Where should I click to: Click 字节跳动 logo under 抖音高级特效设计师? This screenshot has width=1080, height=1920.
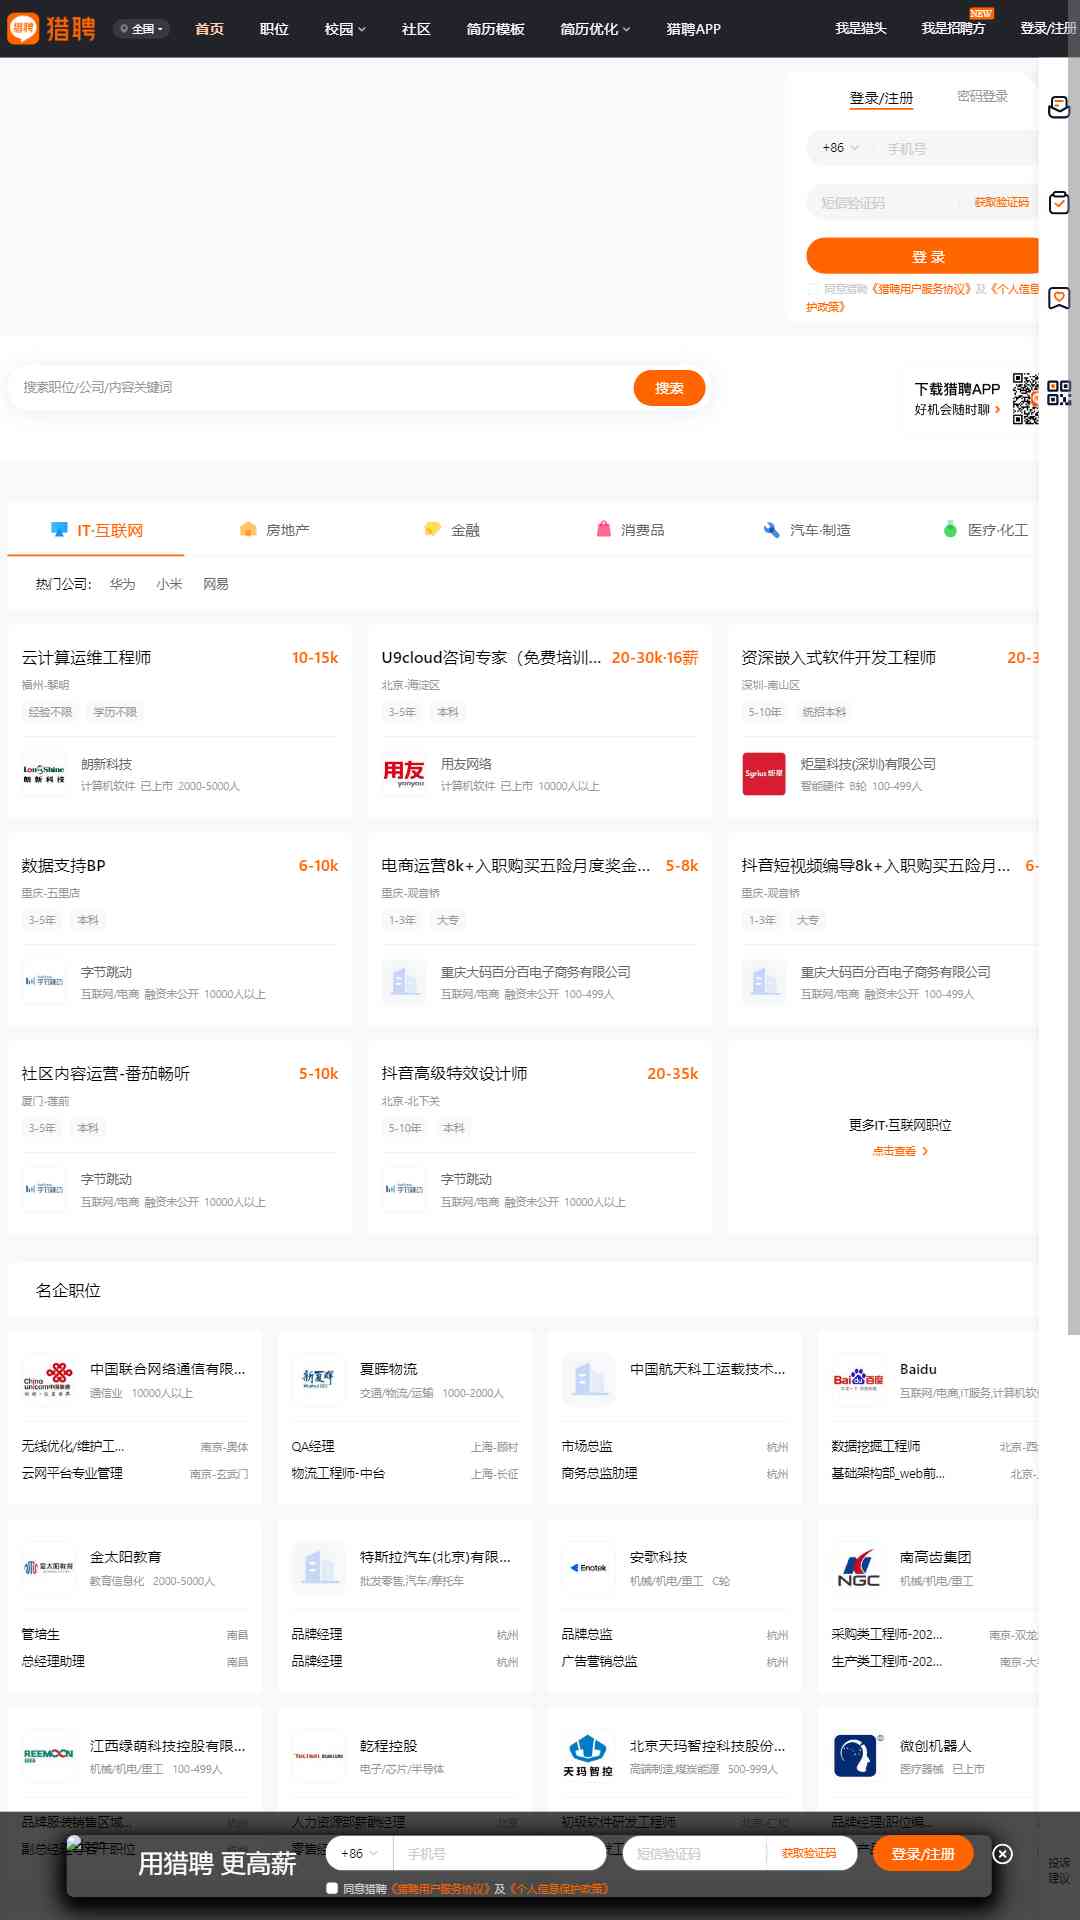click(x=404, y=1190)
